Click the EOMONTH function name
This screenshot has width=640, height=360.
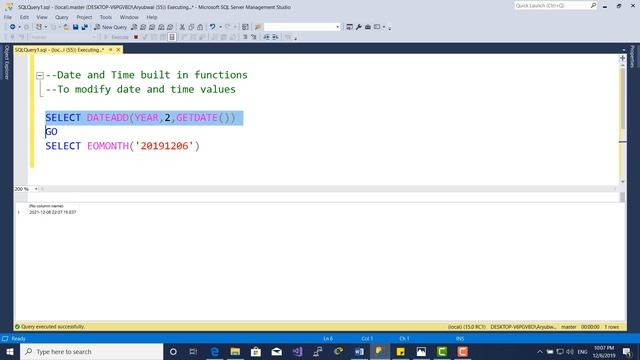pos(108,146)
